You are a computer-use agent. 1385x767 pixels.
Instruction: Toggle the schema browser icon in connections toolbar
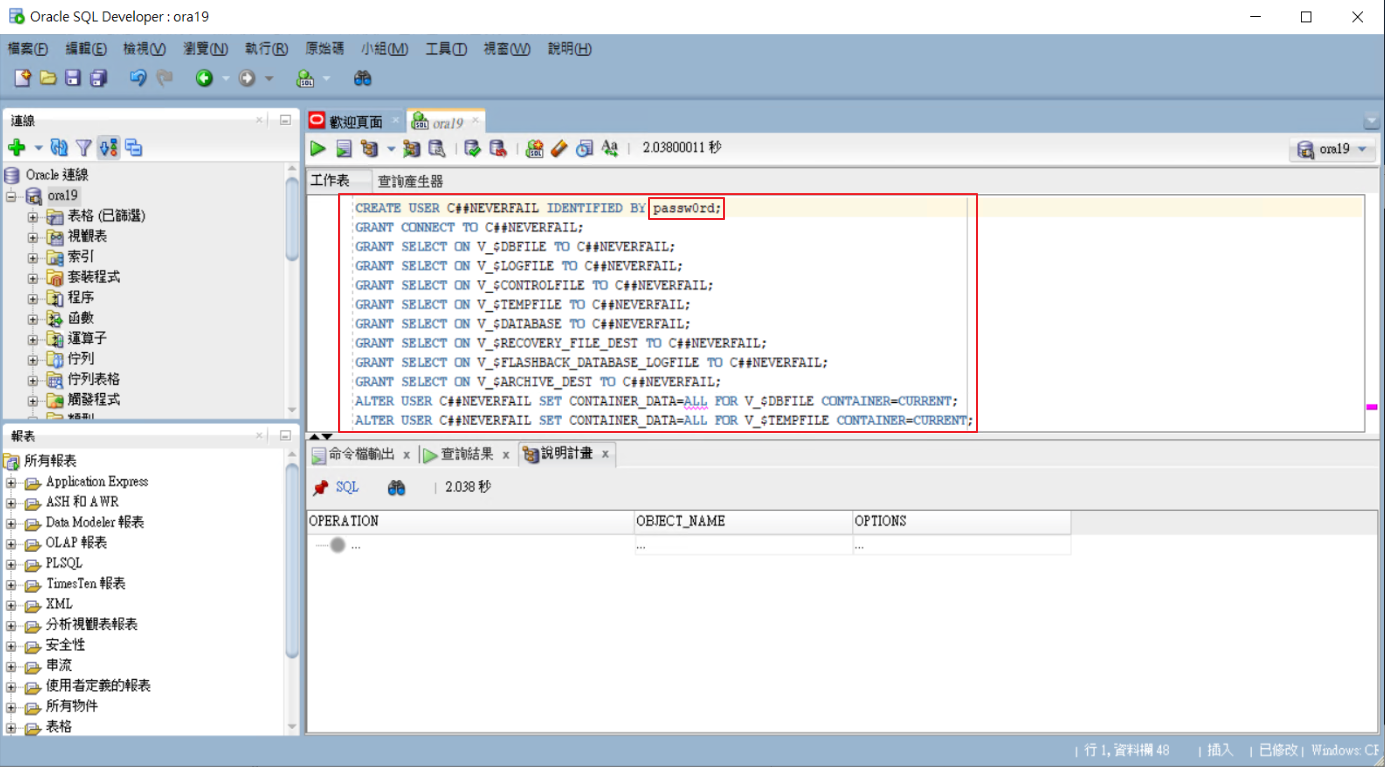click(x=108, y=148)
